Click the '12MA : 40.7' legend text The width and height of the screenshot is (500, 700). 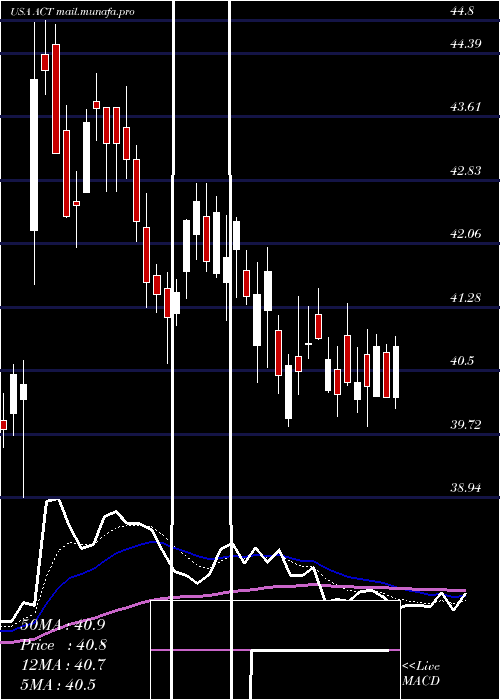pyautogui.click(x=63, y=665)
